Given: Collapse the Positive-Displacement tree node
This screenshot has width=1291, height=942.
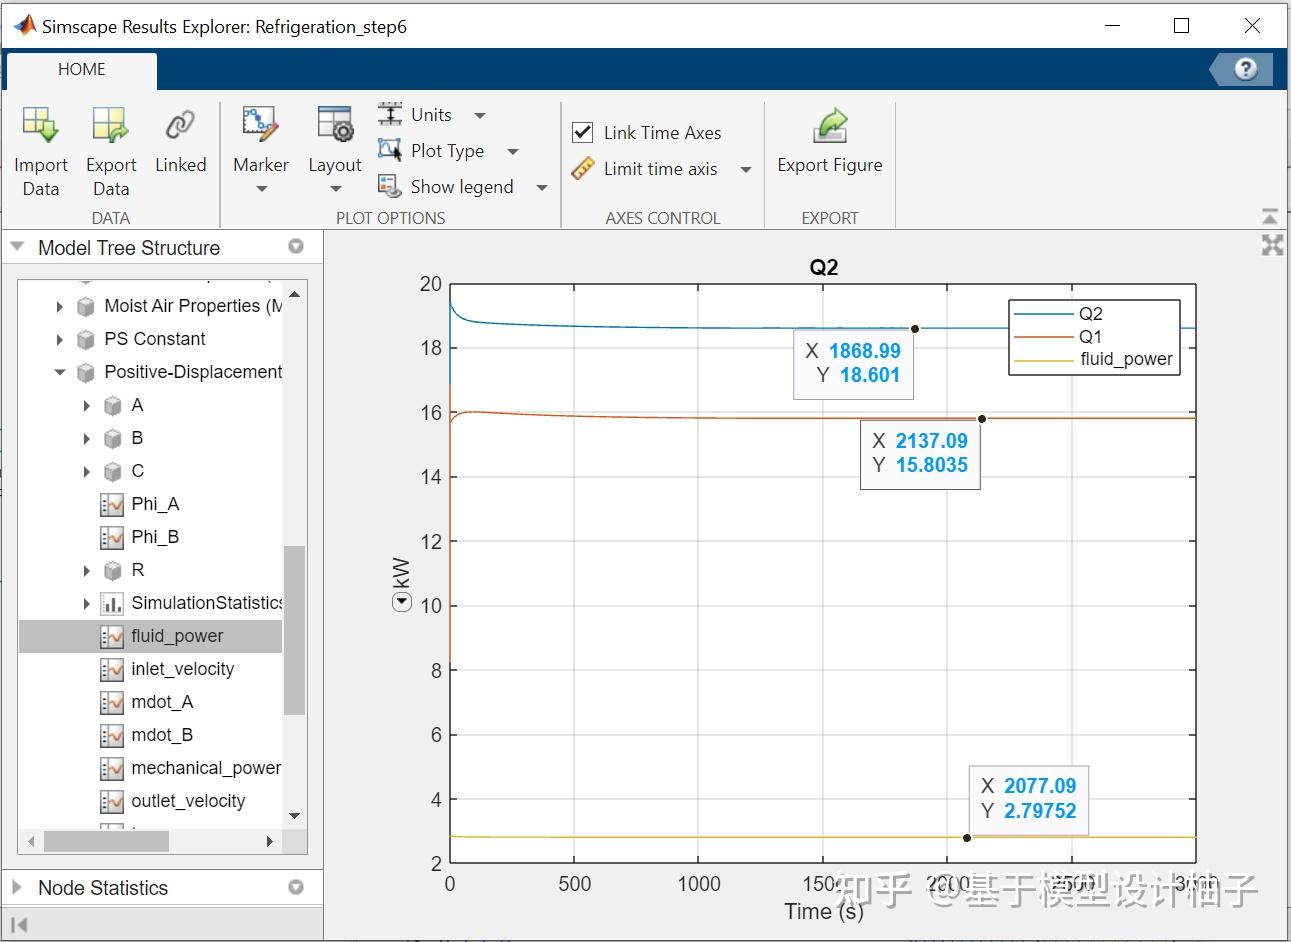Looking at the screenshot, I should coord(60,372).
